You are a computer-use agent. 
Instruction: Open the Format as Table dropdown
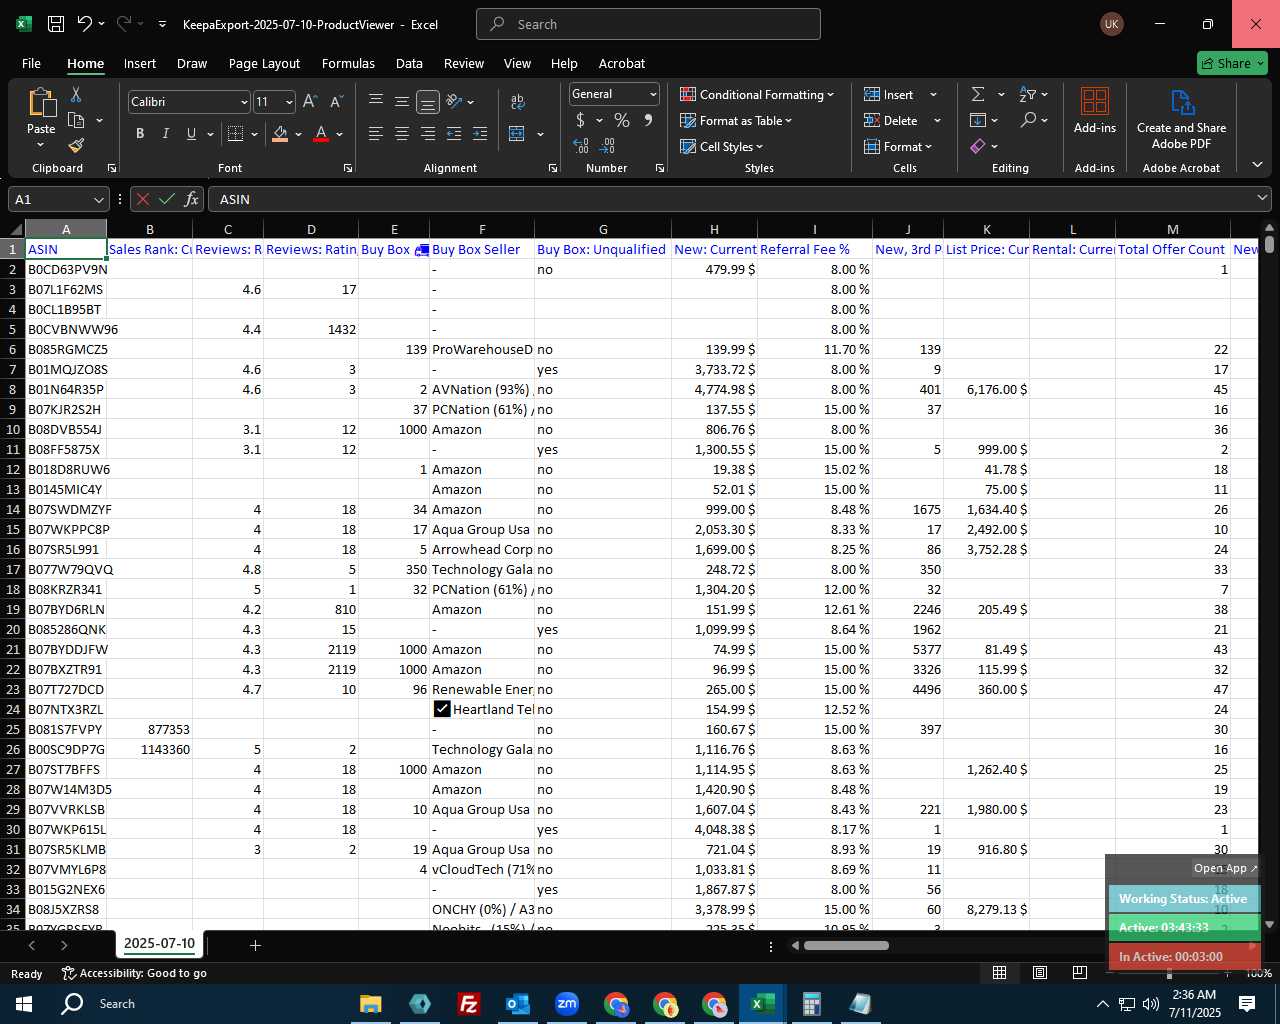[x=736, y=120]
